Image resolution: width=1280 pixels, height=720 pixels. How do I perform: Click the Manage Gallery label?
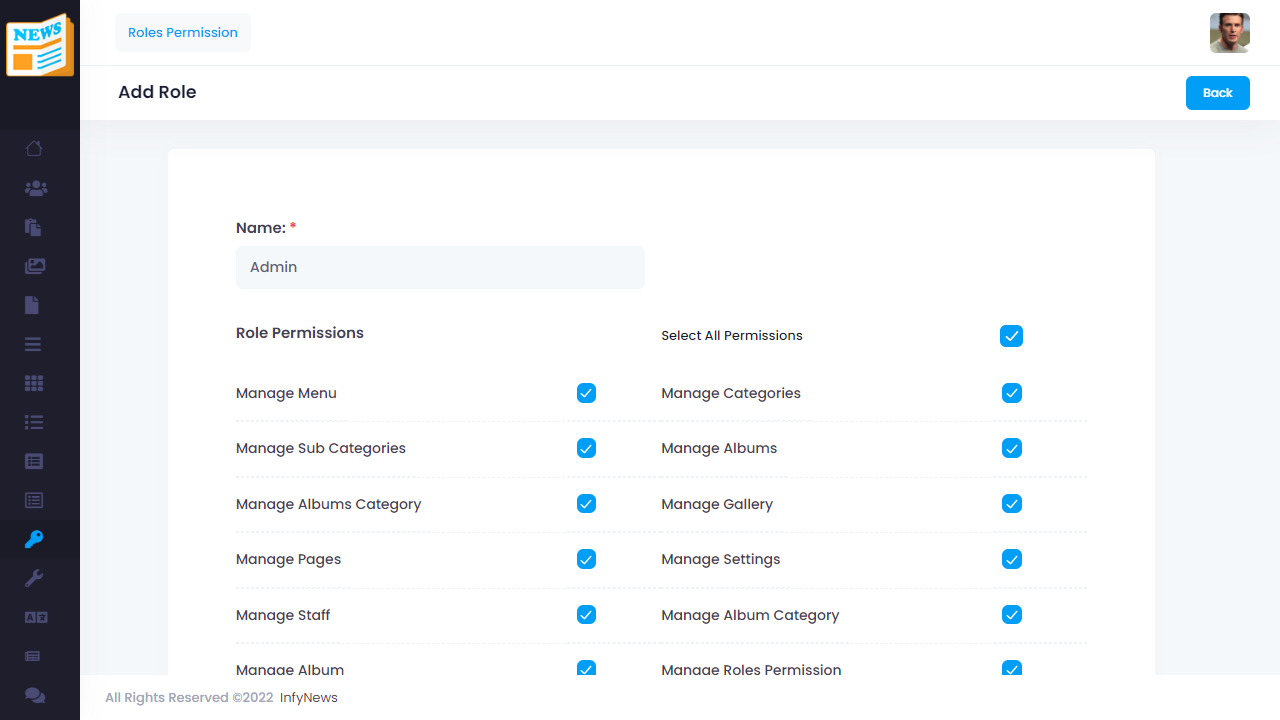(x=717, y=504)
